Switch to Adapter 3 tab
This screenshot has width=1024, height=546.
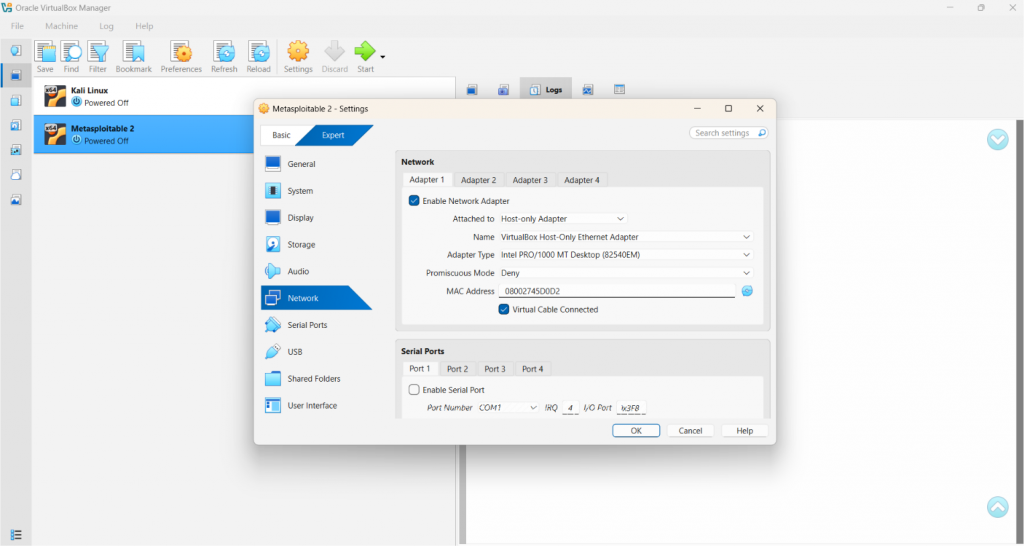point(530,180)
